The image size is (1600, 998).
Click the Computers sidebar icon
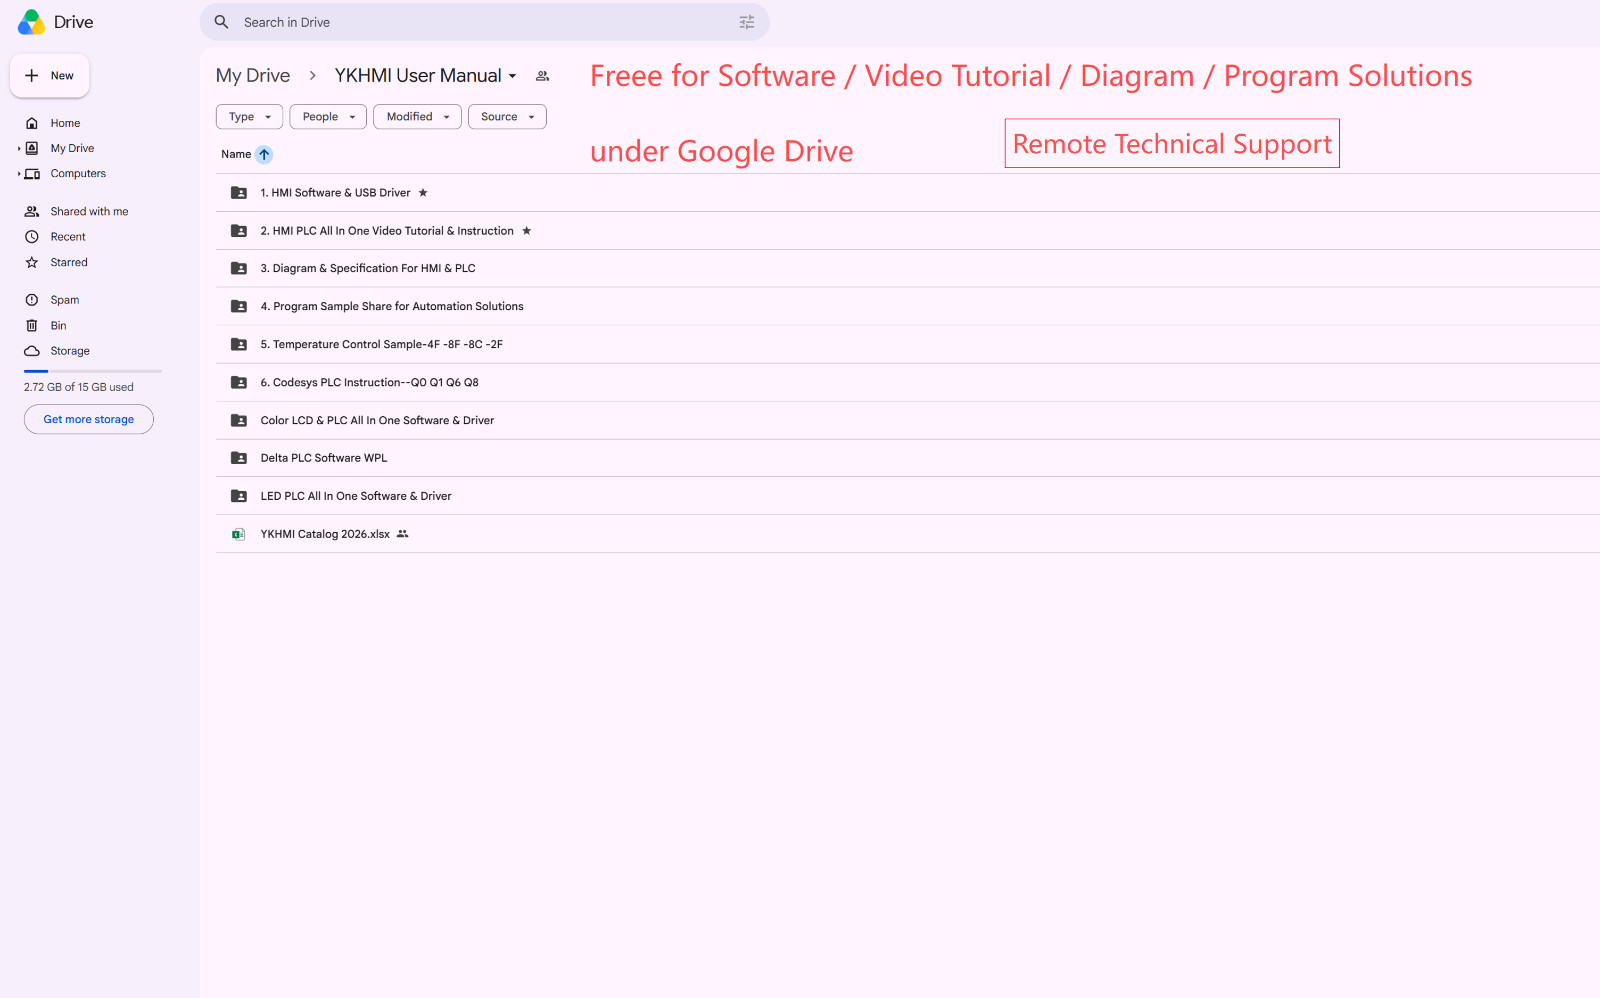click(32, 174)
